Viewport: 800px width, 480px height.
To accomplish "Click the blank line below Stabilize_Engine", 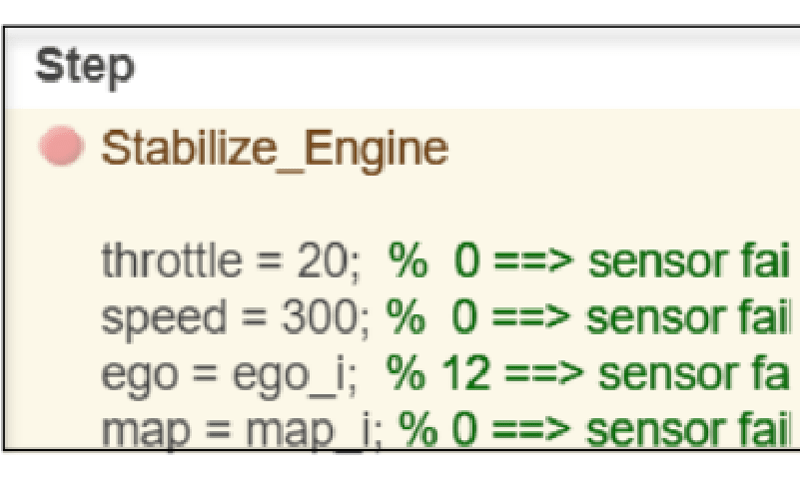I will point(400,205).
